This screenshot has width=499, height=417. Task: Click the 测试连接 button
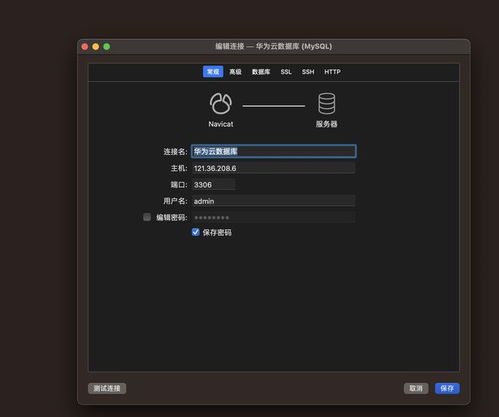point(107,388)
